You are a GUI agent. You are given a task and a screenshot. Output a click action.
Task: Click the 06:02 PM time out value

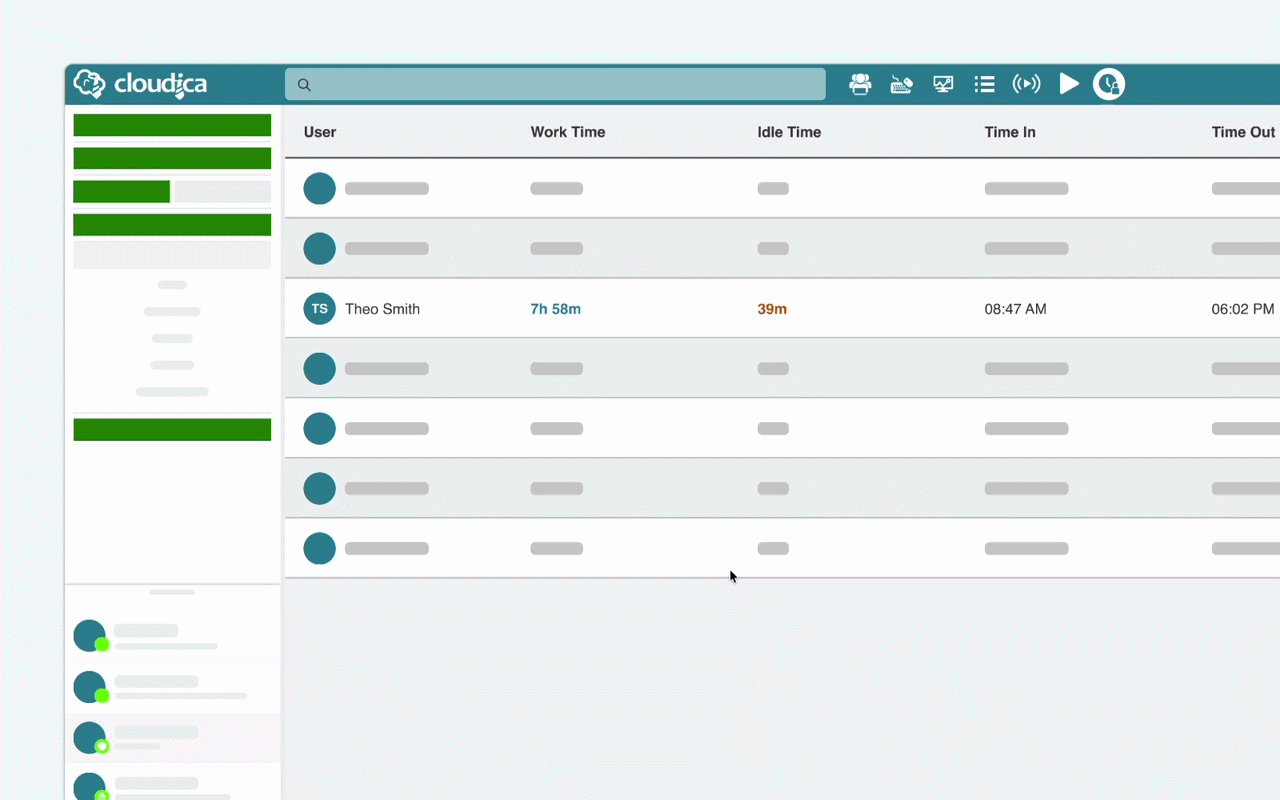coord(1243,309)
